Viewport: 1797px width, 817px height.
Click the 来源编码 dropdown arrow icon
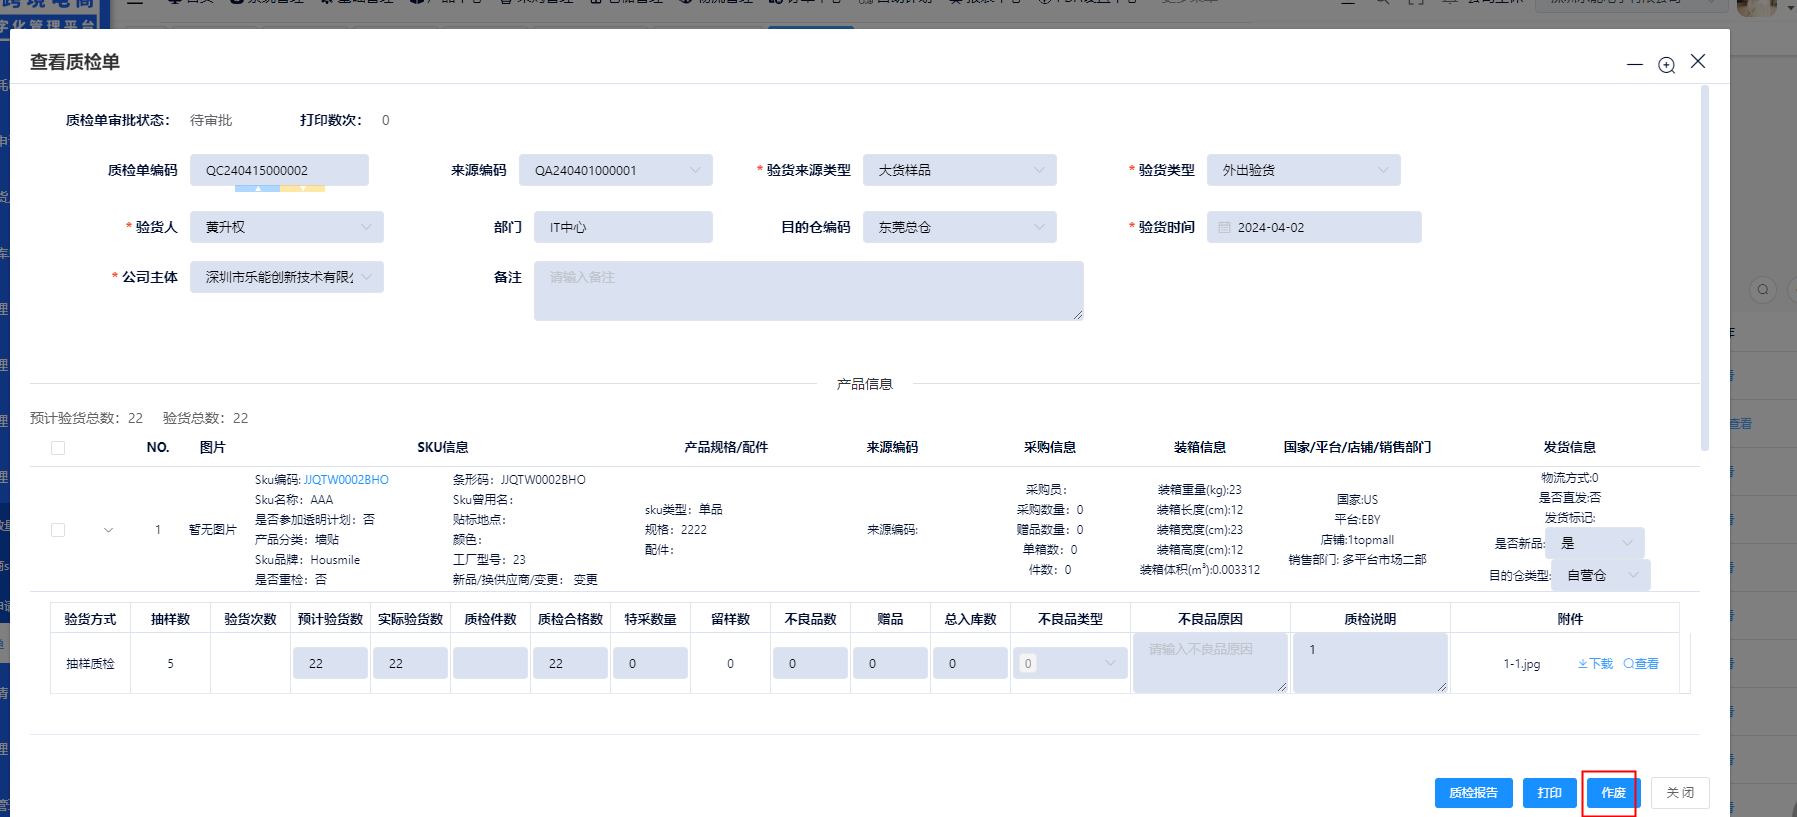pos(695,171)
